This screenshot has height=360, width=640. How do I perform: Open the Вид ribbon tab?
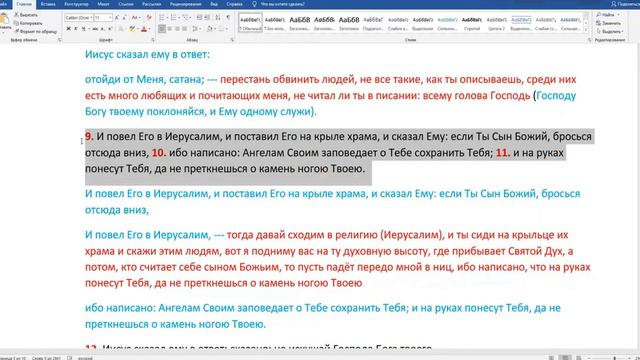pos(214,4)
